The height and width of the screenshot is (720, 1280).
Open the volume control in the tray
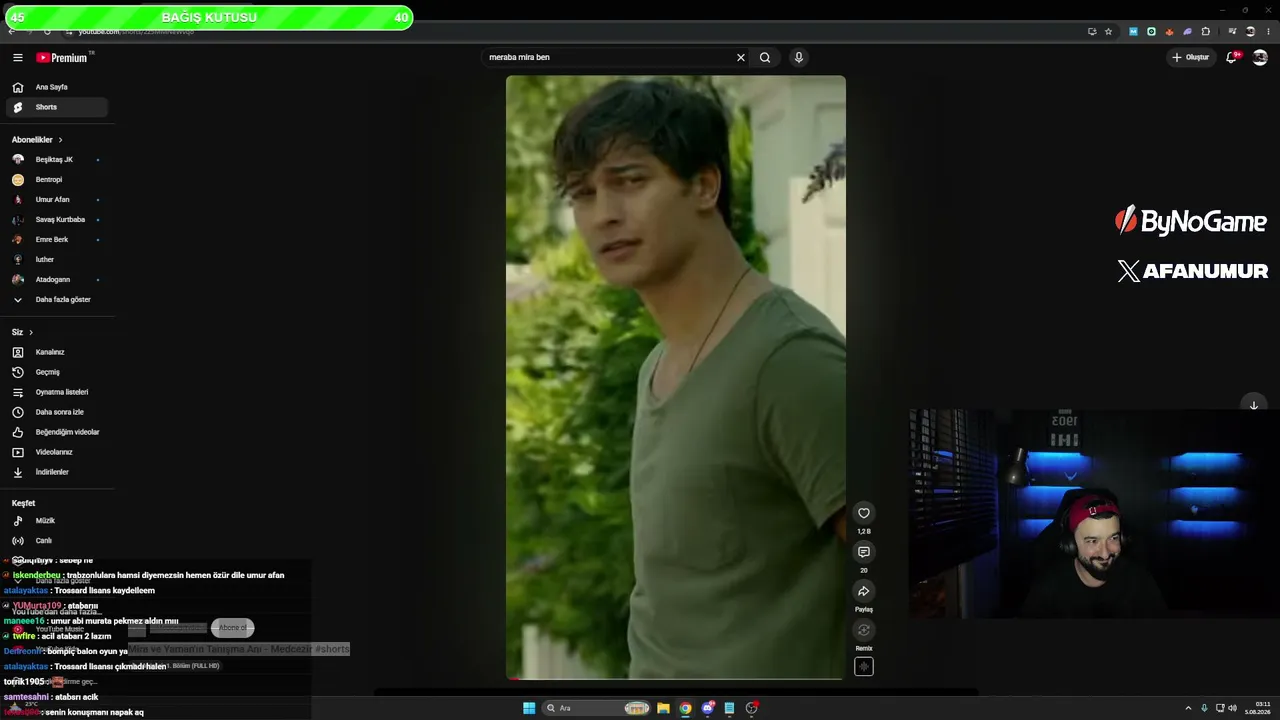point(1232,708)
